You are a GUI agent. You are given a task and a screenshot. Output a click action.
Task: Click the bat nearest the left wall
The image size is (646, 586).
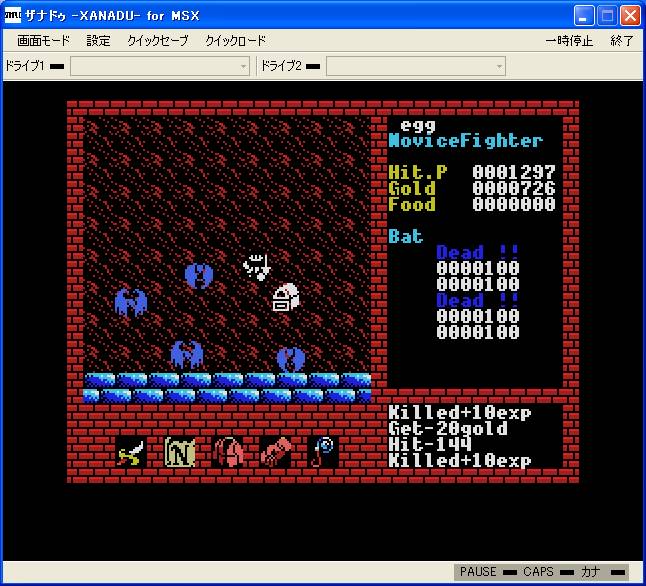tap(131, 303)
